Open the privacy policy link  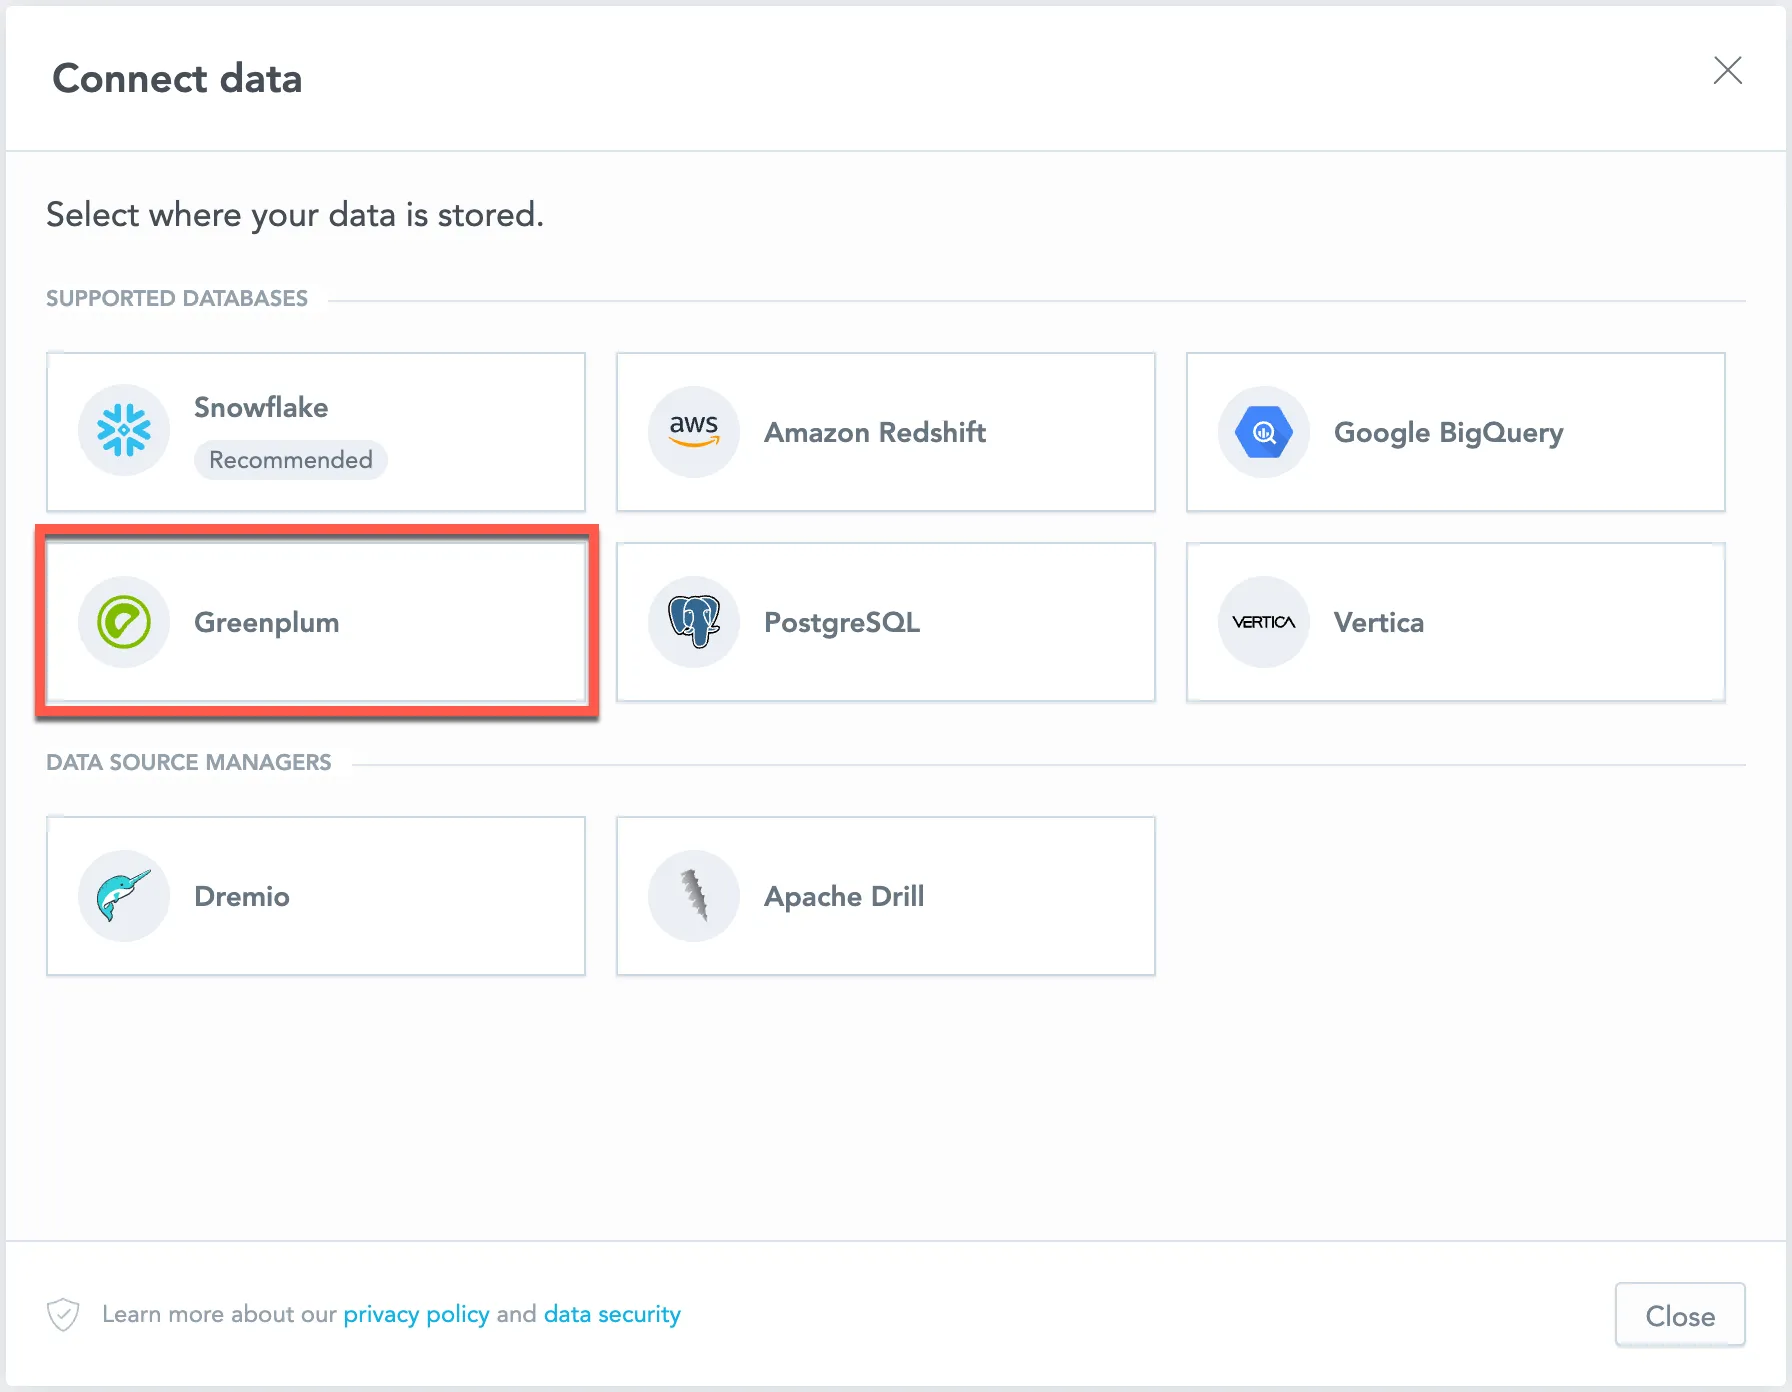[416, 1314]
